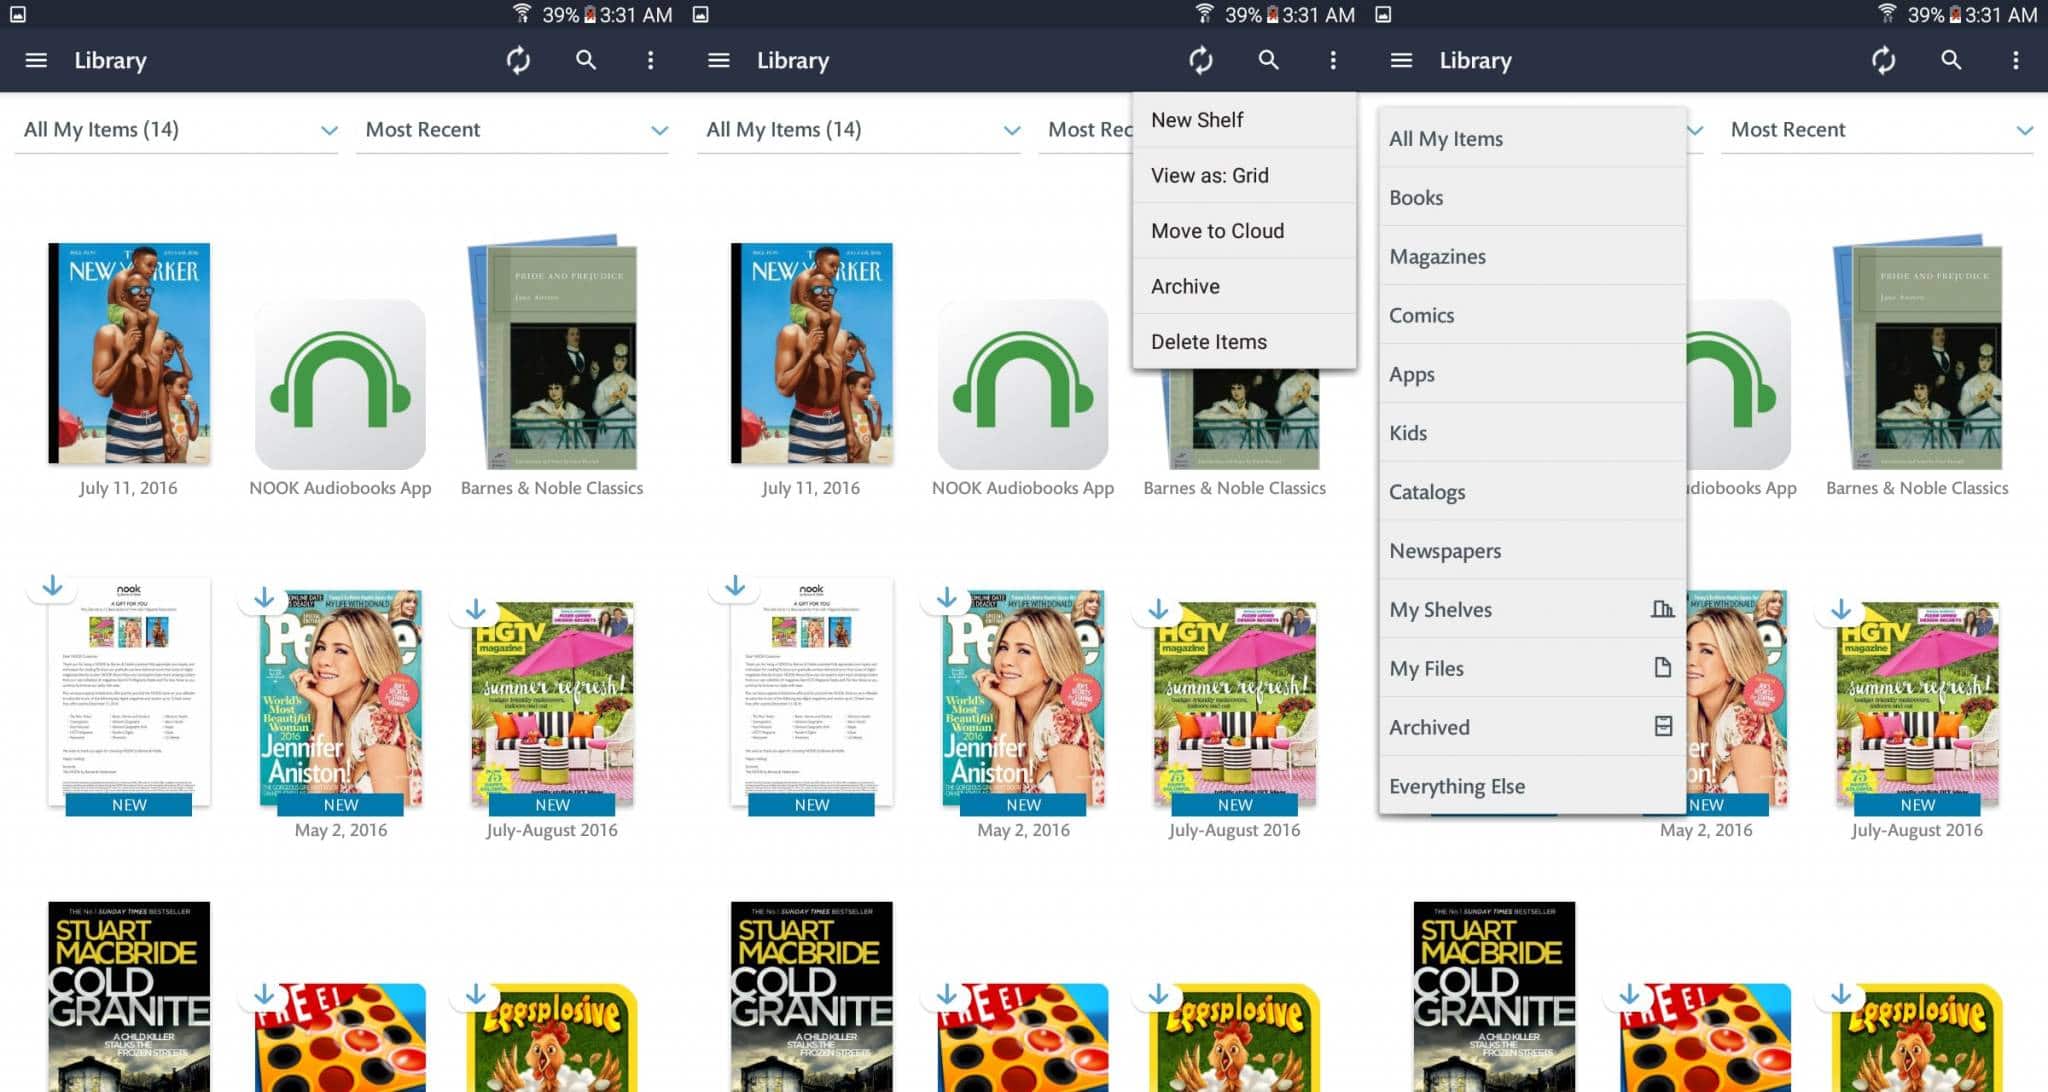Tap chevron of left screen Most Recent
The width and height of the screenshot is (2048, 1092).
click(659, 131)
